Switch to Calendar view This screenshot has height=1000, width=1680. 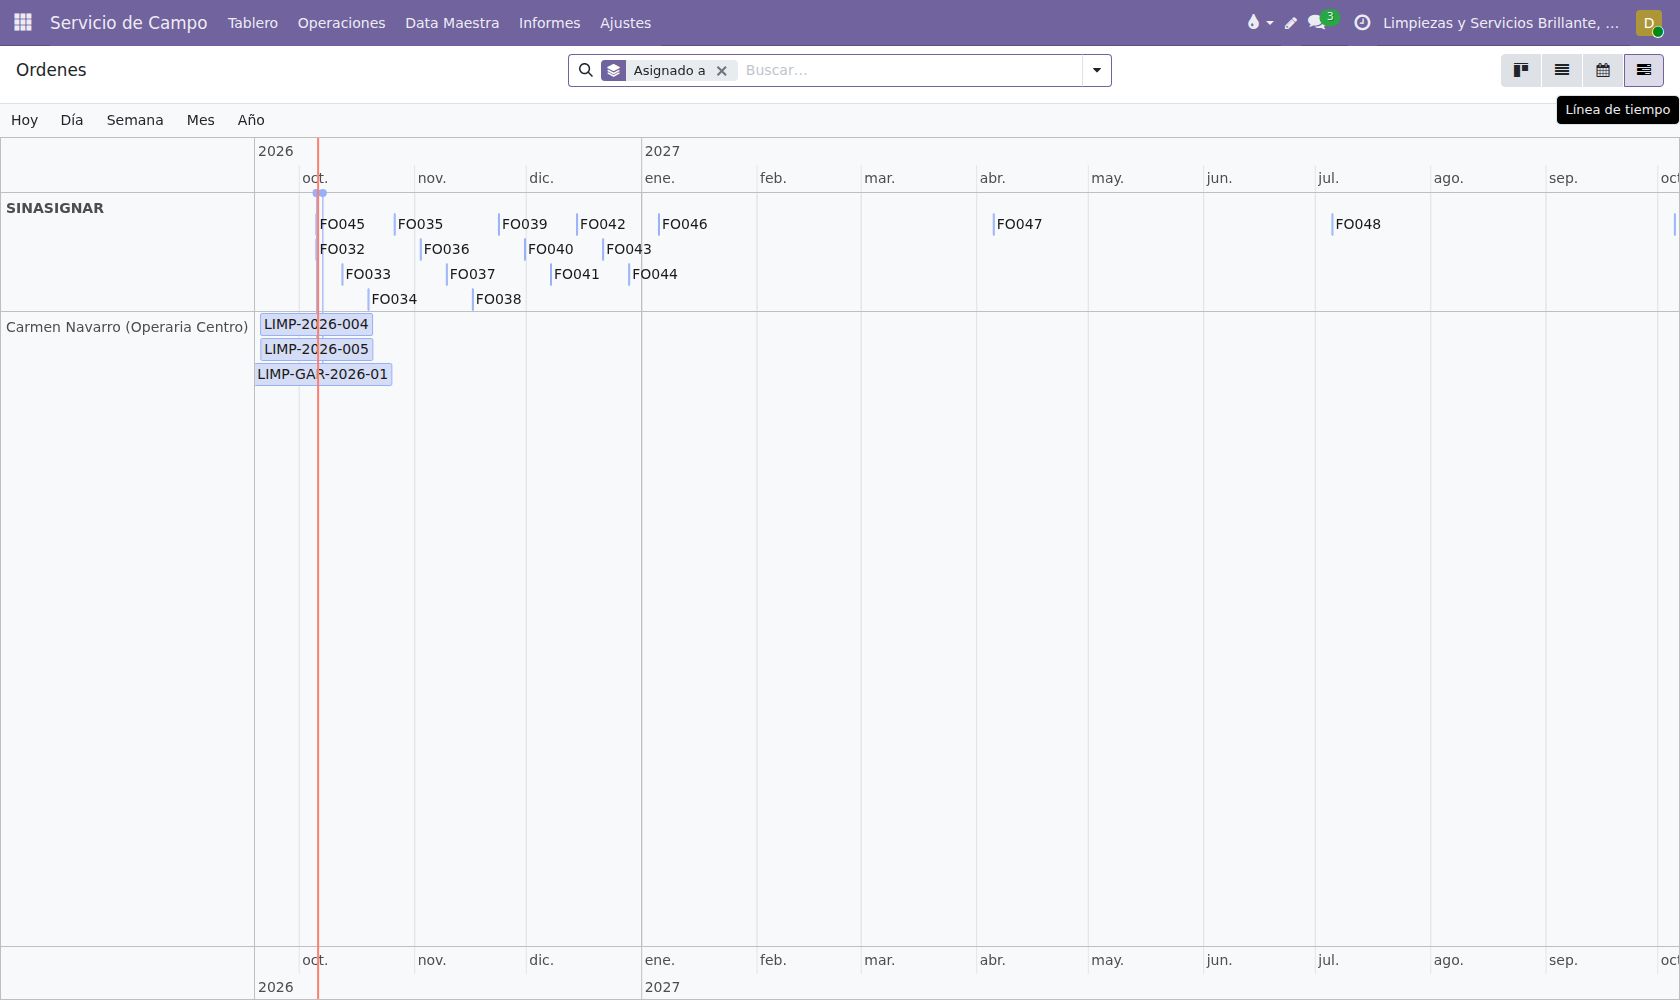[1603, 70]
